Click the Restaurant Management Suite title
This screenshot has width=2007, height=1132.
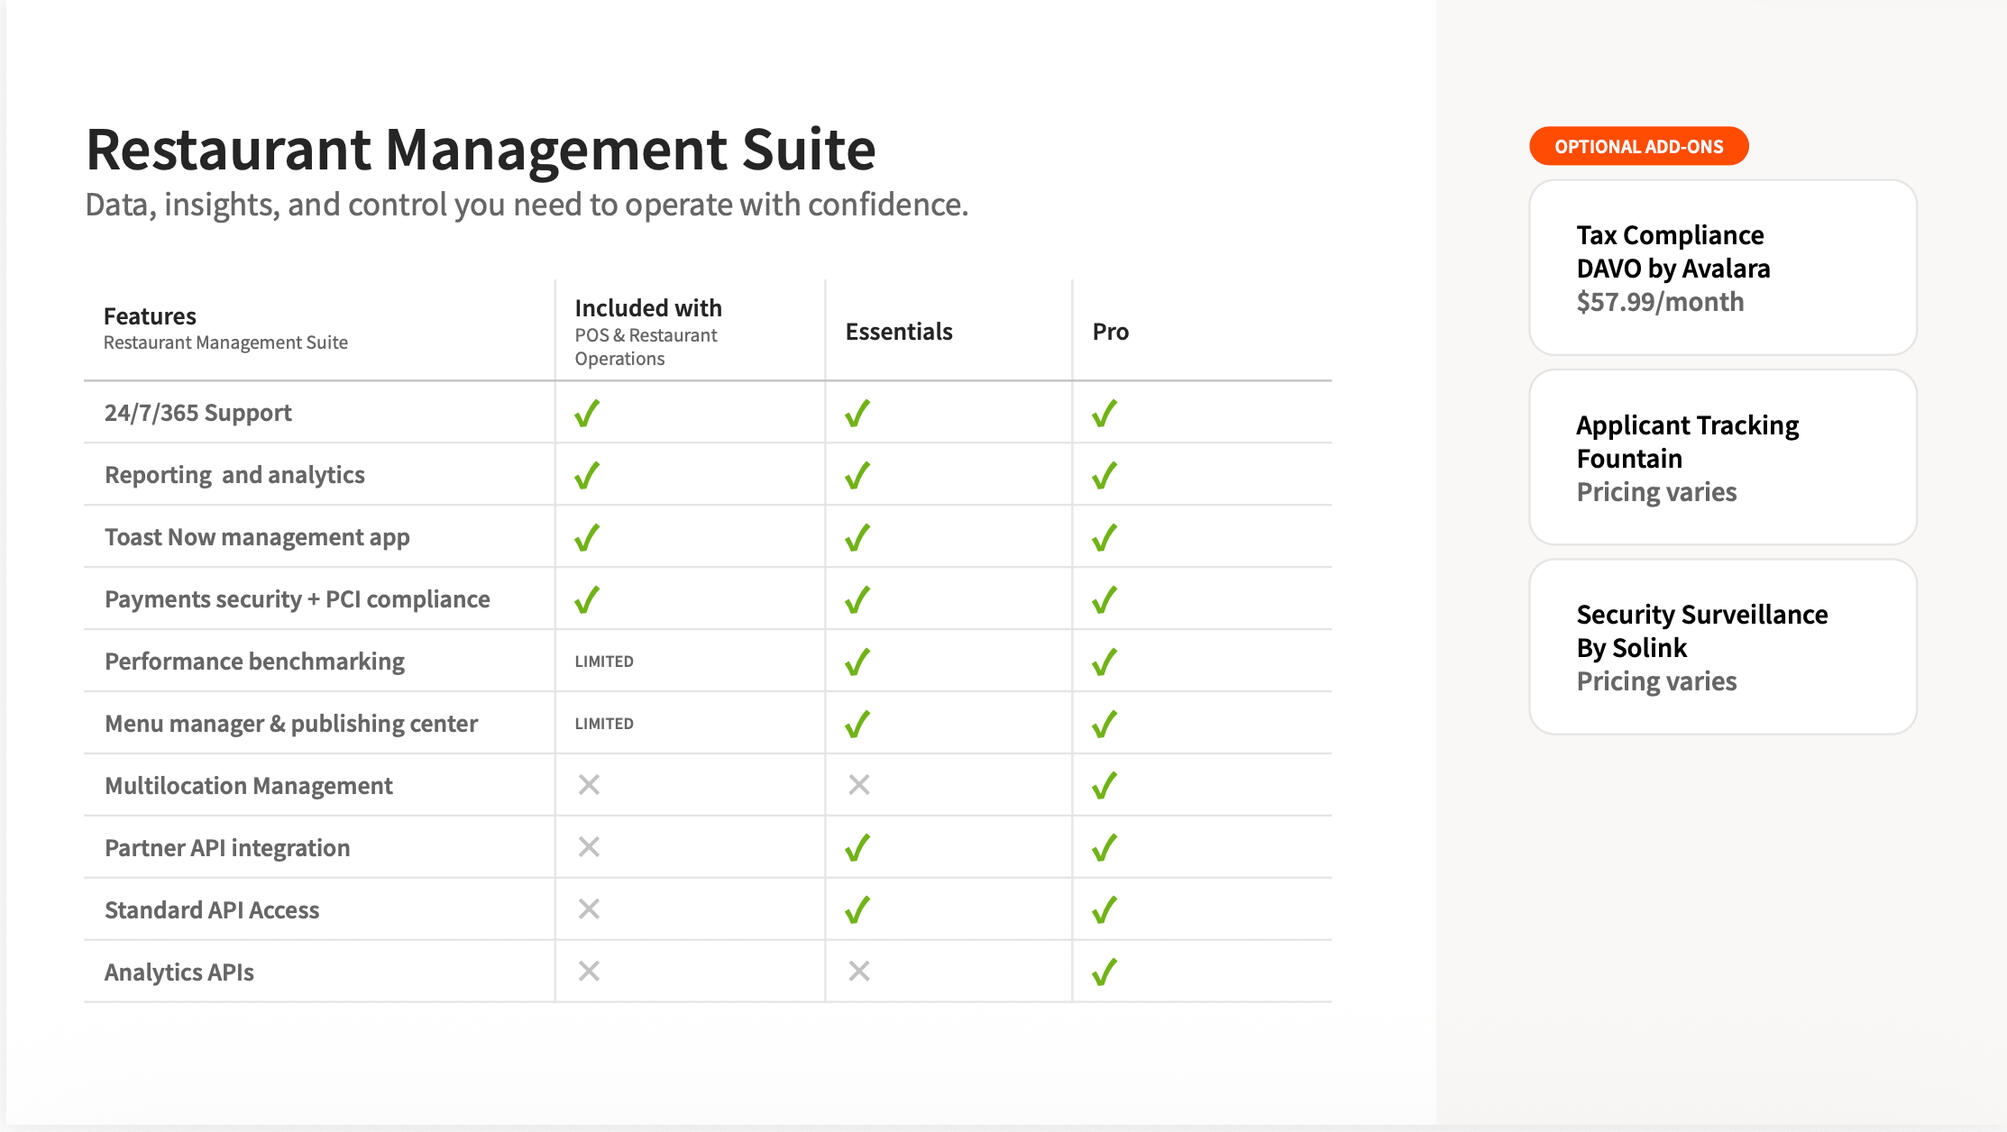click(x=480, y=150)
